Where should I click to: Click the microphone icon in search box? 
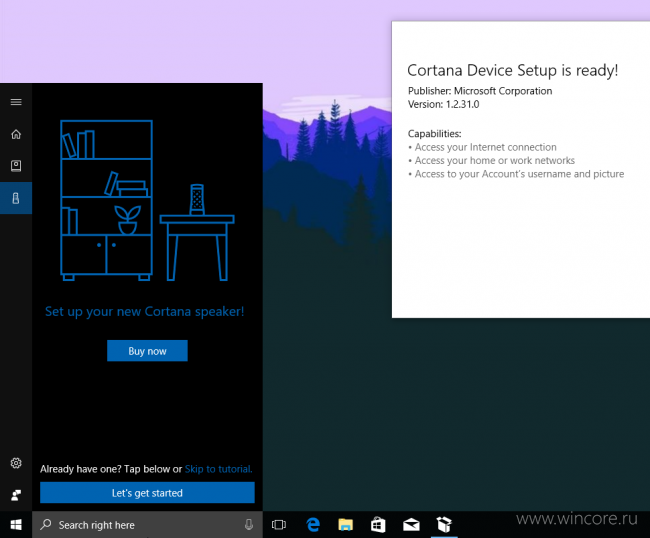pos(249,525)
